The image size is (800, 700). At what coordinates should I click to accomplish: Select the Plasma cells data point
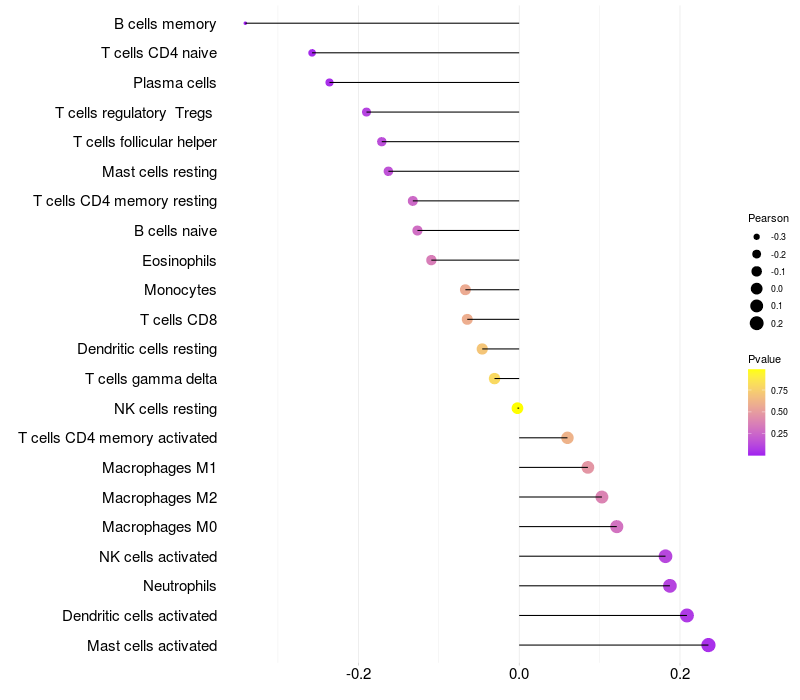click(x=330, y=83)
